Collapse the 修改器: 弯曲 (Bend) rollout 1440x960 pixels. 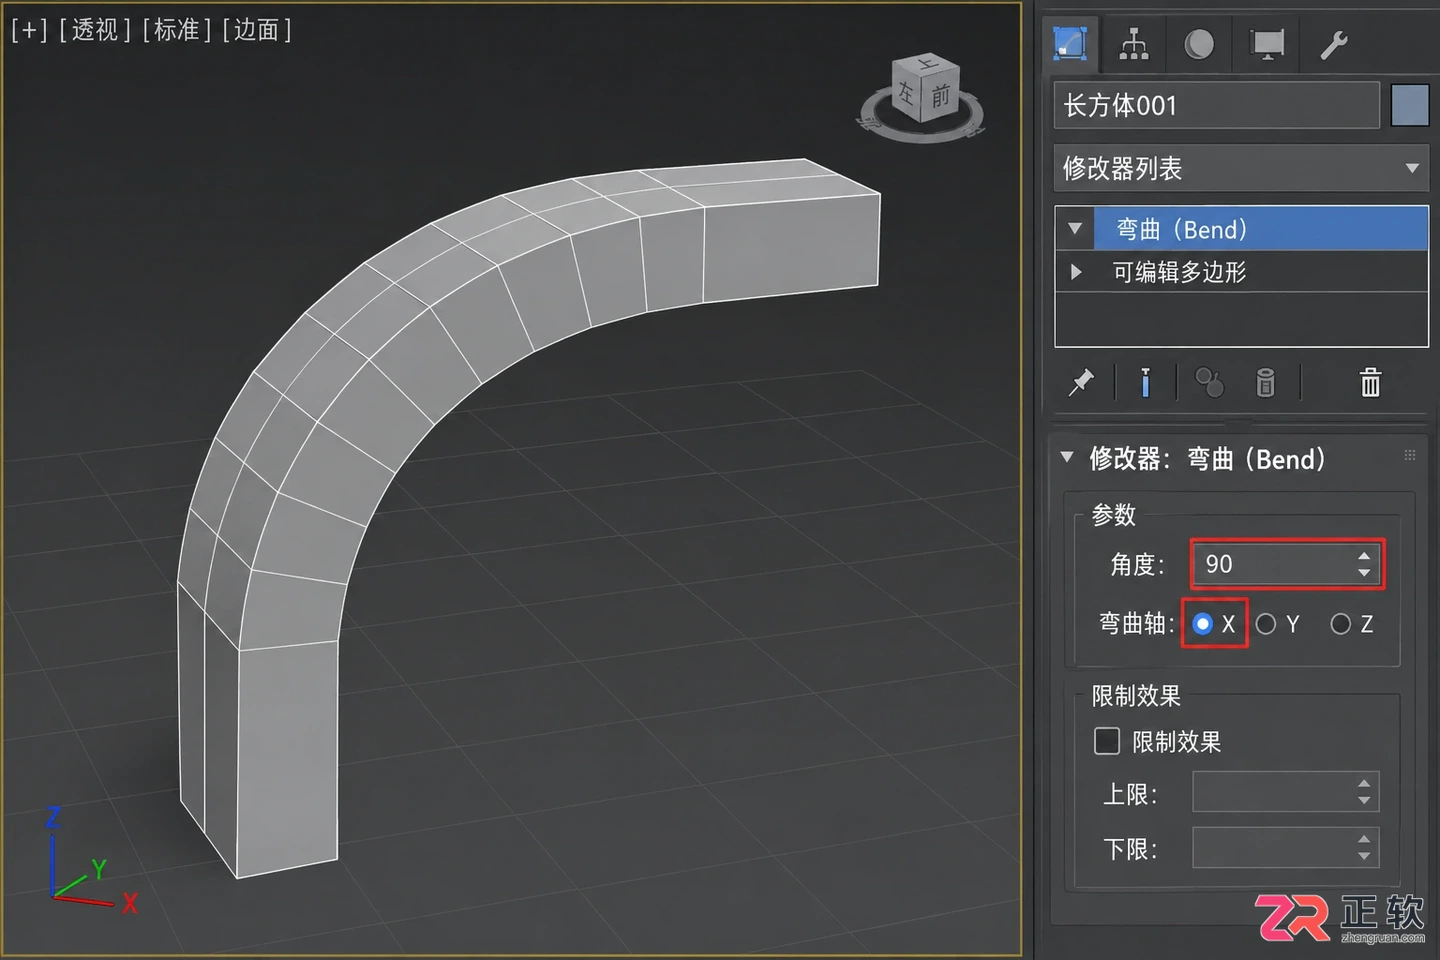1067,458
